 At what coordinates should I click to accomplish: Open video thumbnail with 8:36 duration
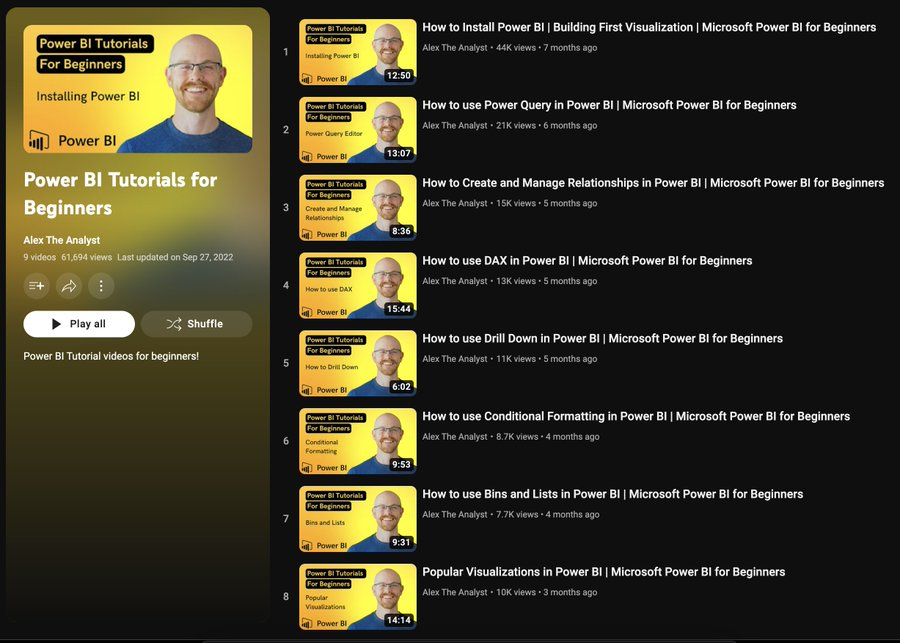point(358,207)
